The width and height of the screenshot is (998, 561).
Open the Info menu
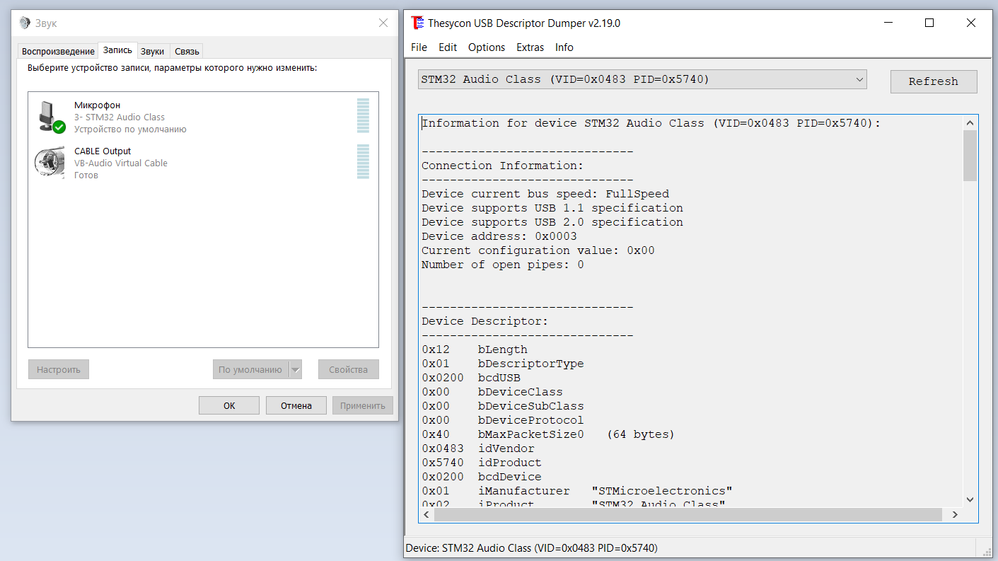coord(564,47)
